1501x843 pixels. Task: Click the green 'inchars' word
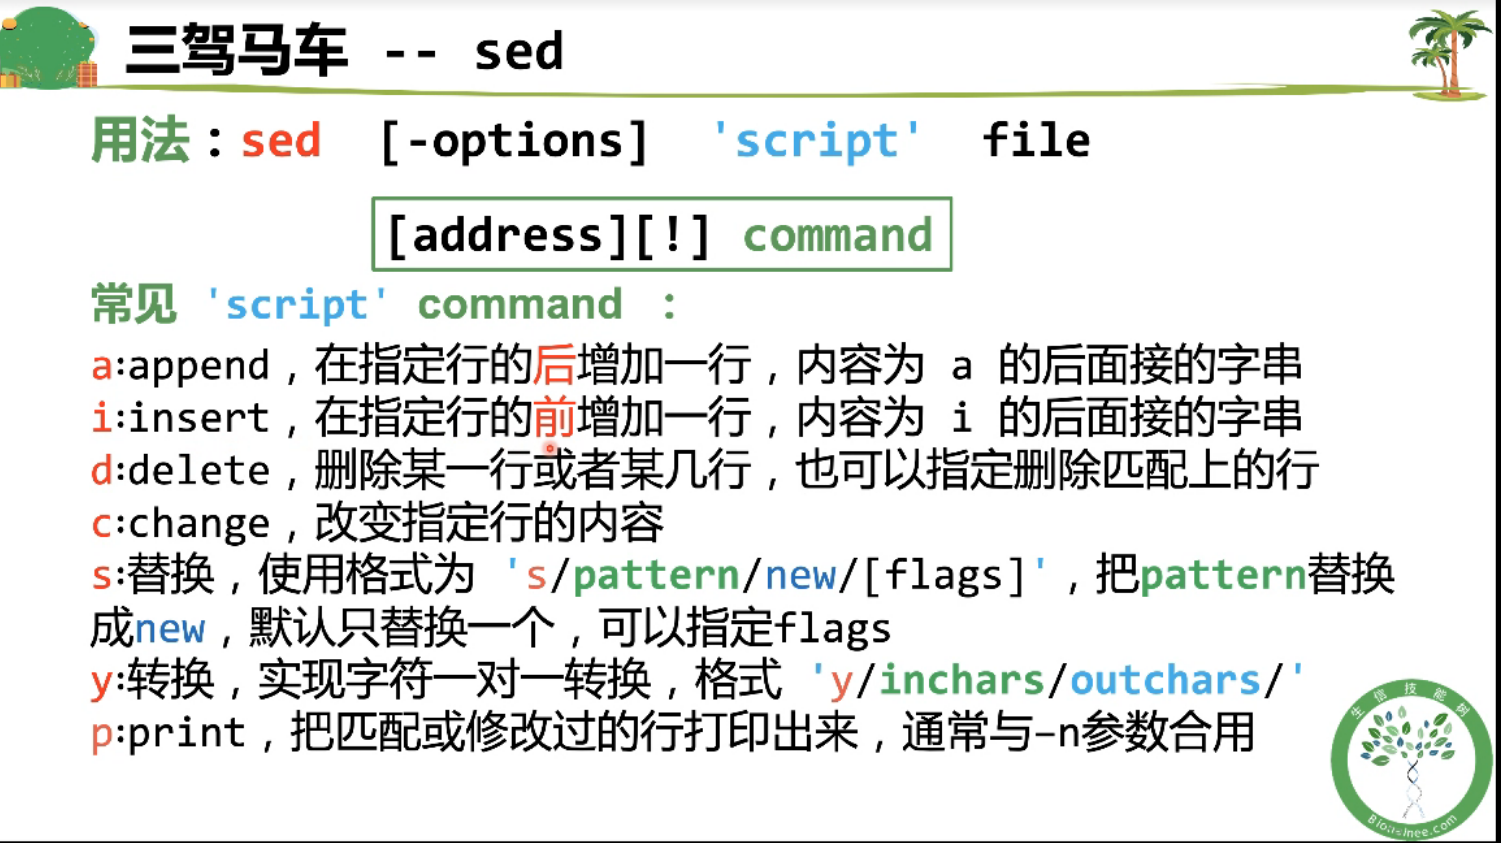point(961,680)
